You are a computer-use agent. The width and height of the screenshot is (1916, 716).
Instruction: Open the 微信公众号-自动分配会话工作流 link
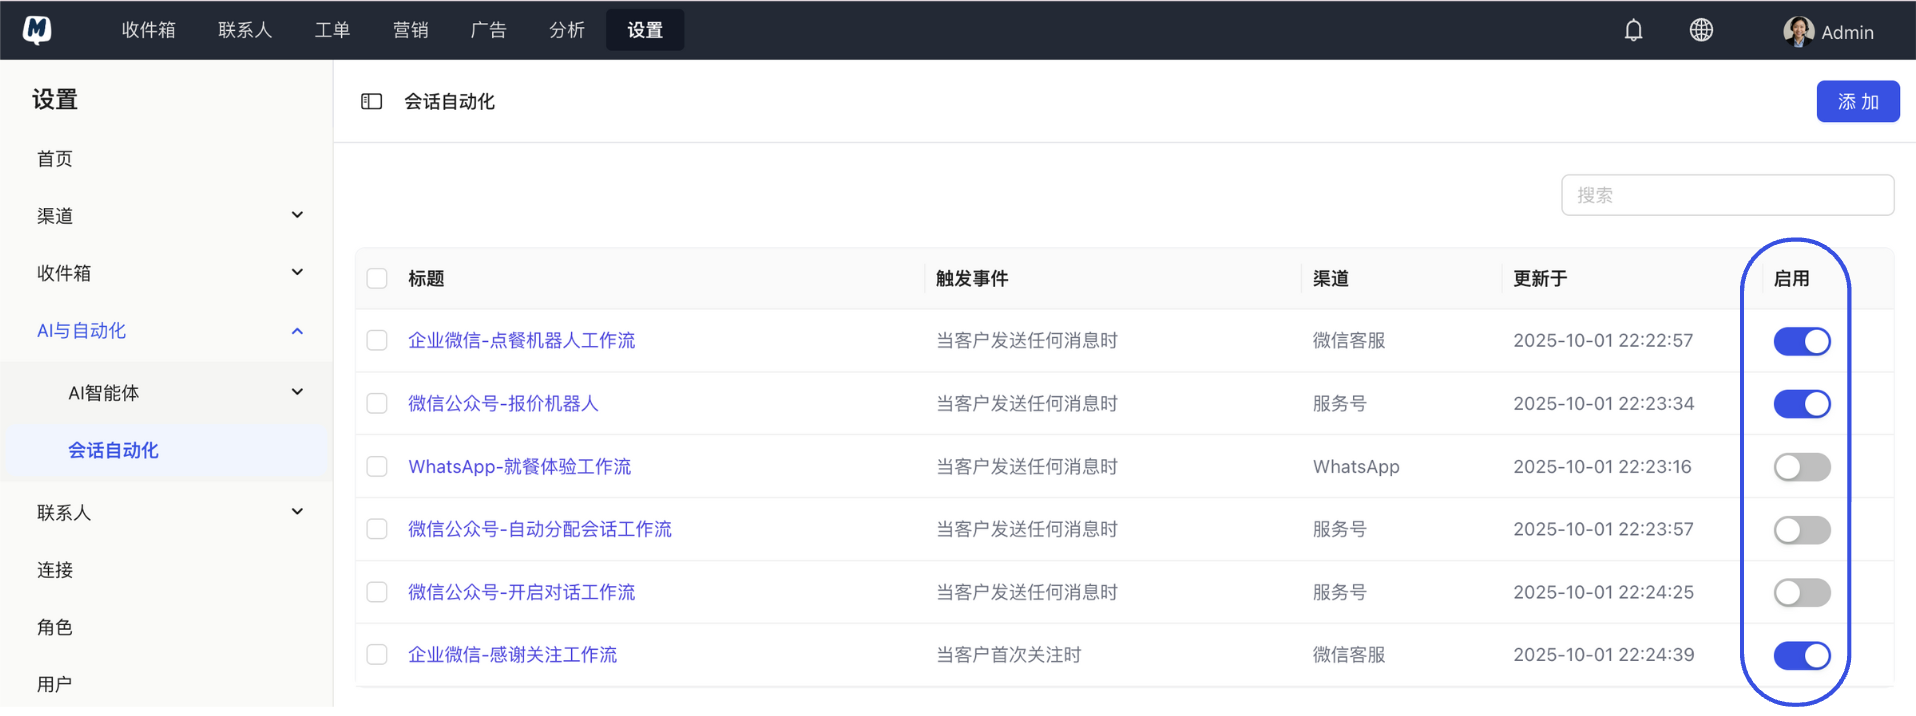(x=539, y=529)
